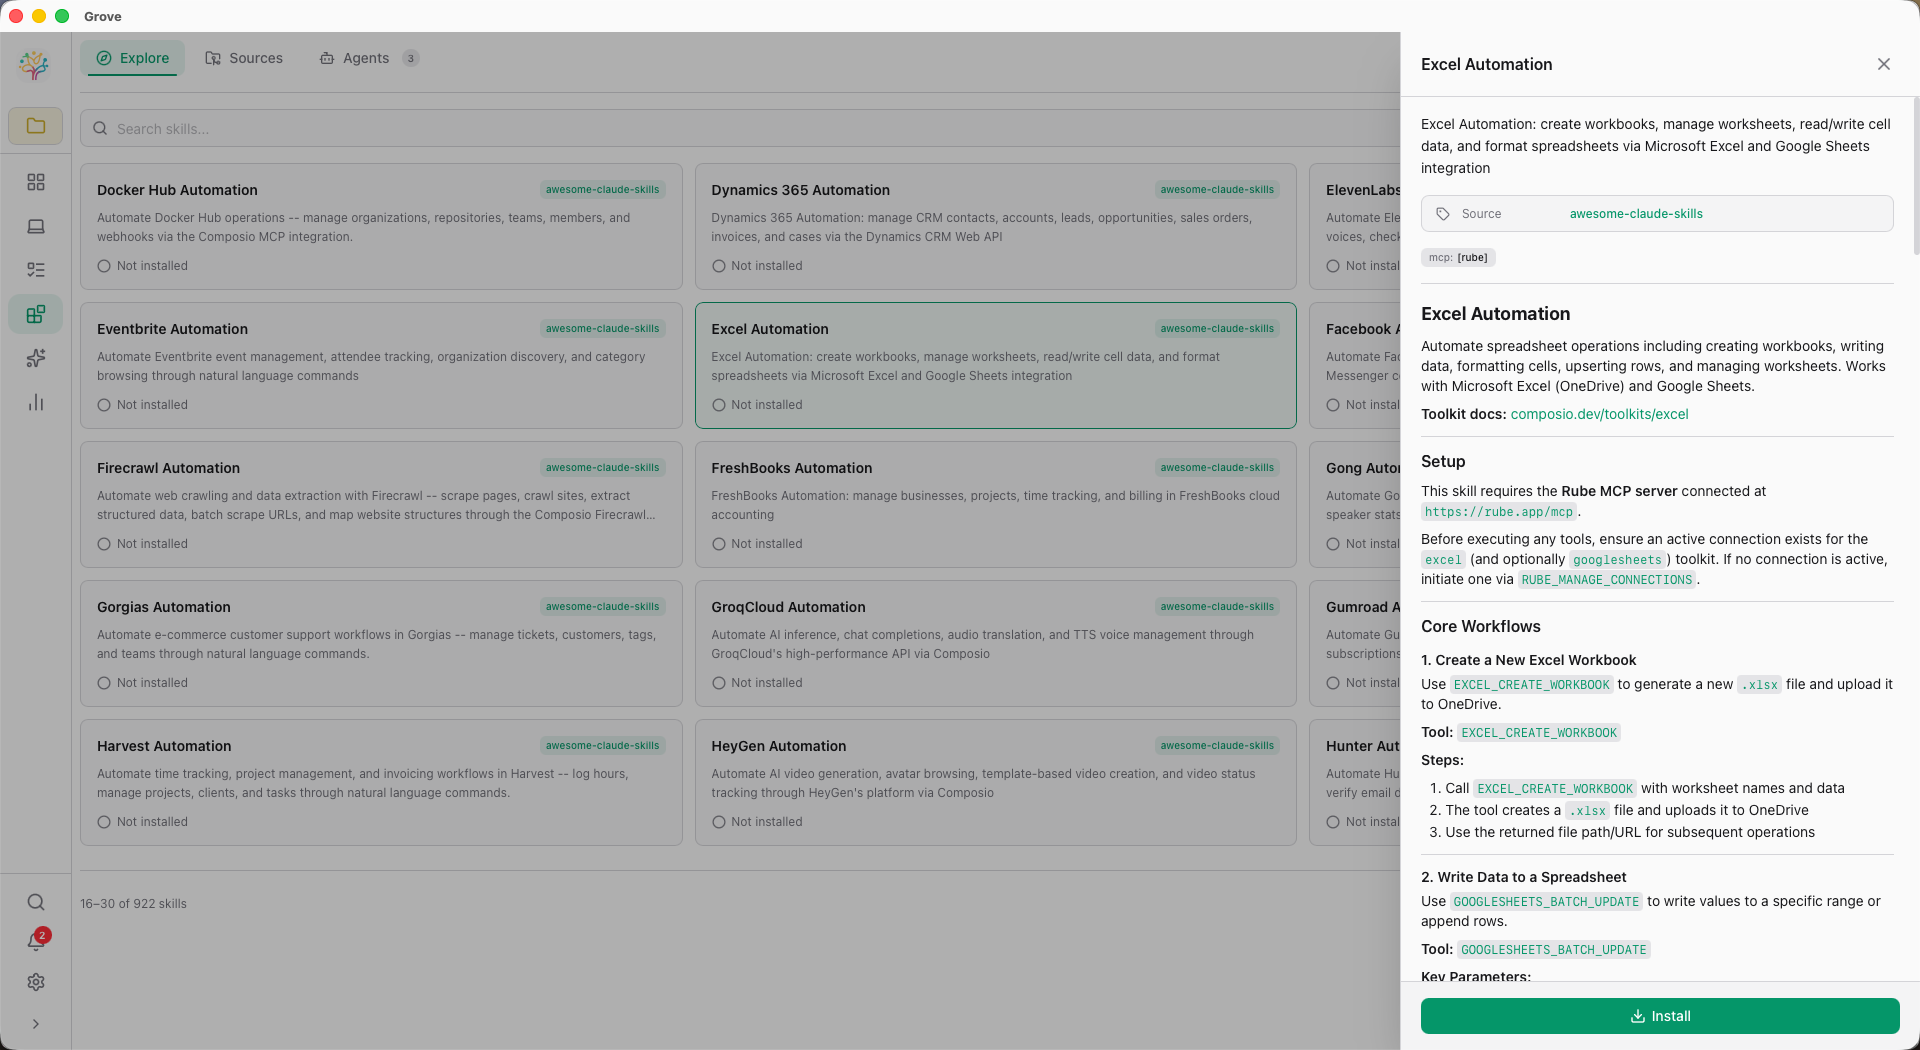
Task: Open the folder icon in sidebar
Action: (36, 126)
